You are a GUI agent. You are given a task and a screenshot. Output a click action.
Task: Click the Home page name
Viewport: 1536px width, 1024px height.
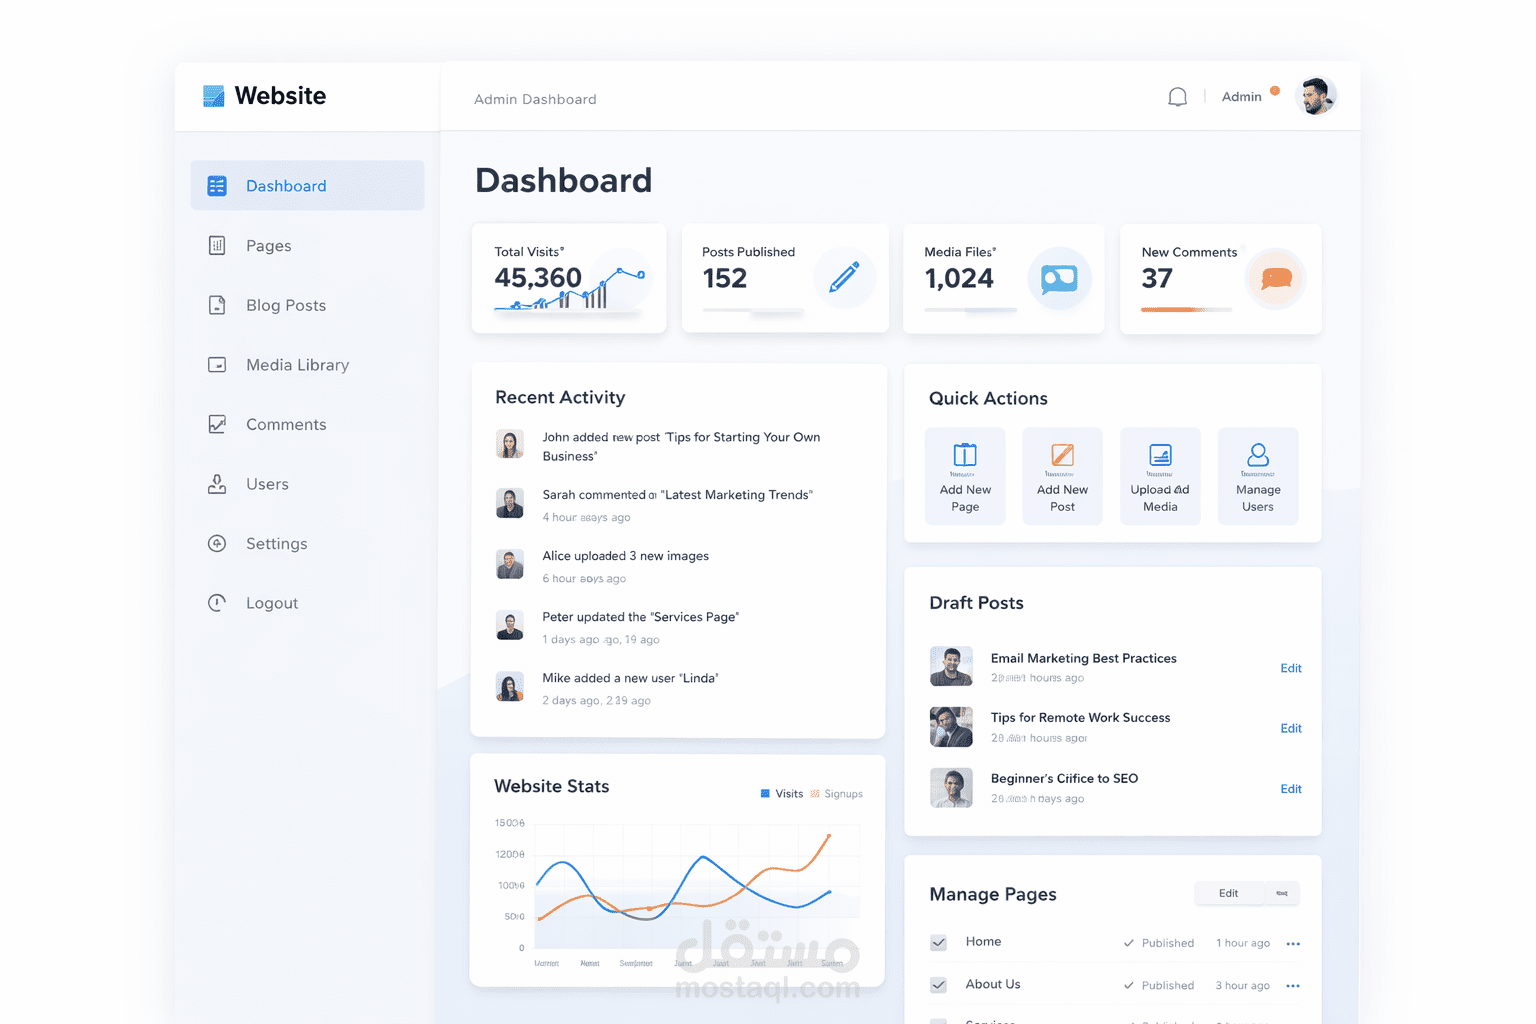983,942
